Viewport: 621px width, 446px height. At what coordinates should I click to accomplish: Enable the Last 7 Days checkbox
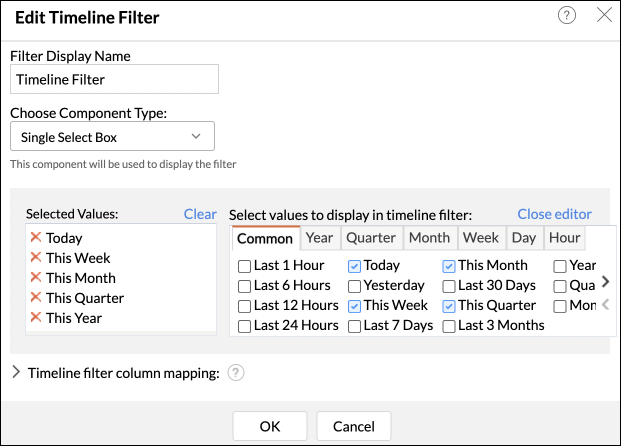click(x=354, y=326)
